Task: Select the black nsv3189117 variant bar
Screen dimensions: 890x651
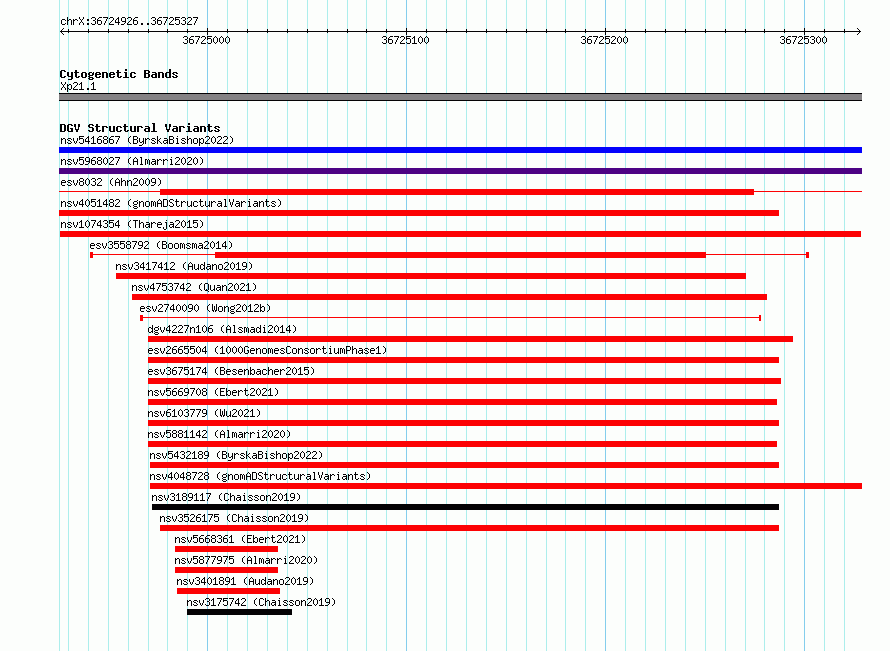Action: point(465,507)
